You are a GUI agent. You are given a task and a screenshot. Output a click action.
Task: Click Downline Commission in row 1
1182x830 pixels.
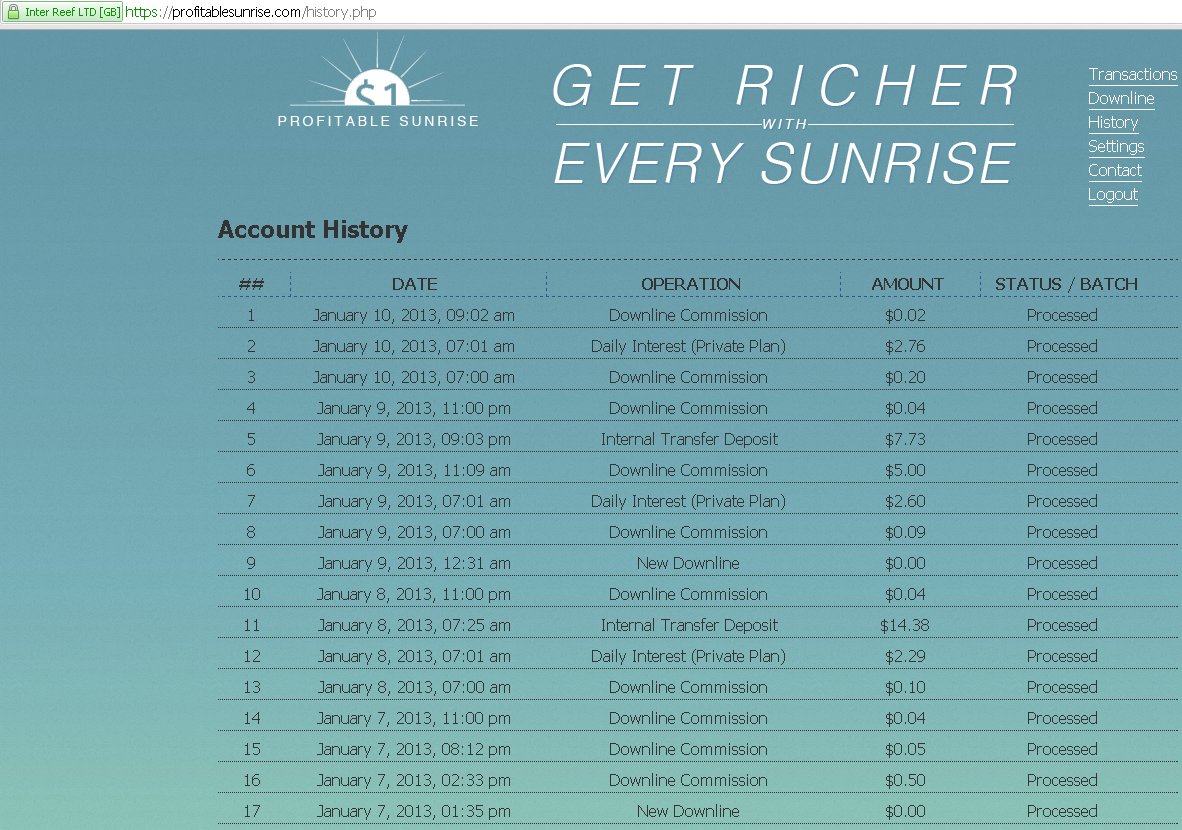pyautogui.click(x=687, y=315)
